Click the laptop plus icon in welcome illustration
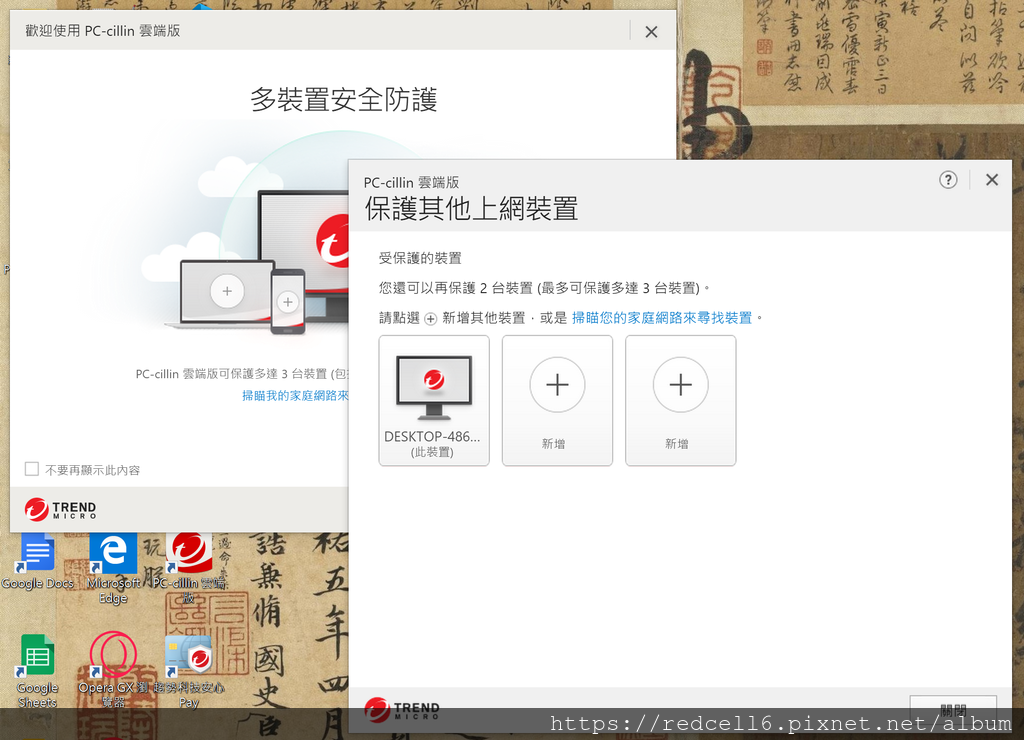The height and width of the screenshot is (740, 1024). point(227,291)
